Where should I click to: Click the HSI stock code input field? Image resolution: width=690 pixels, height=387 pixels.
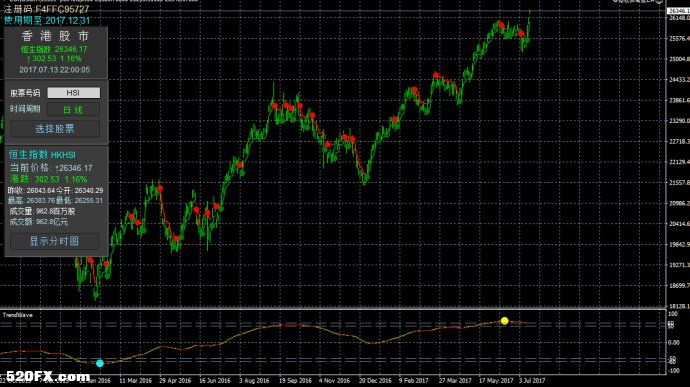[73, 92]
